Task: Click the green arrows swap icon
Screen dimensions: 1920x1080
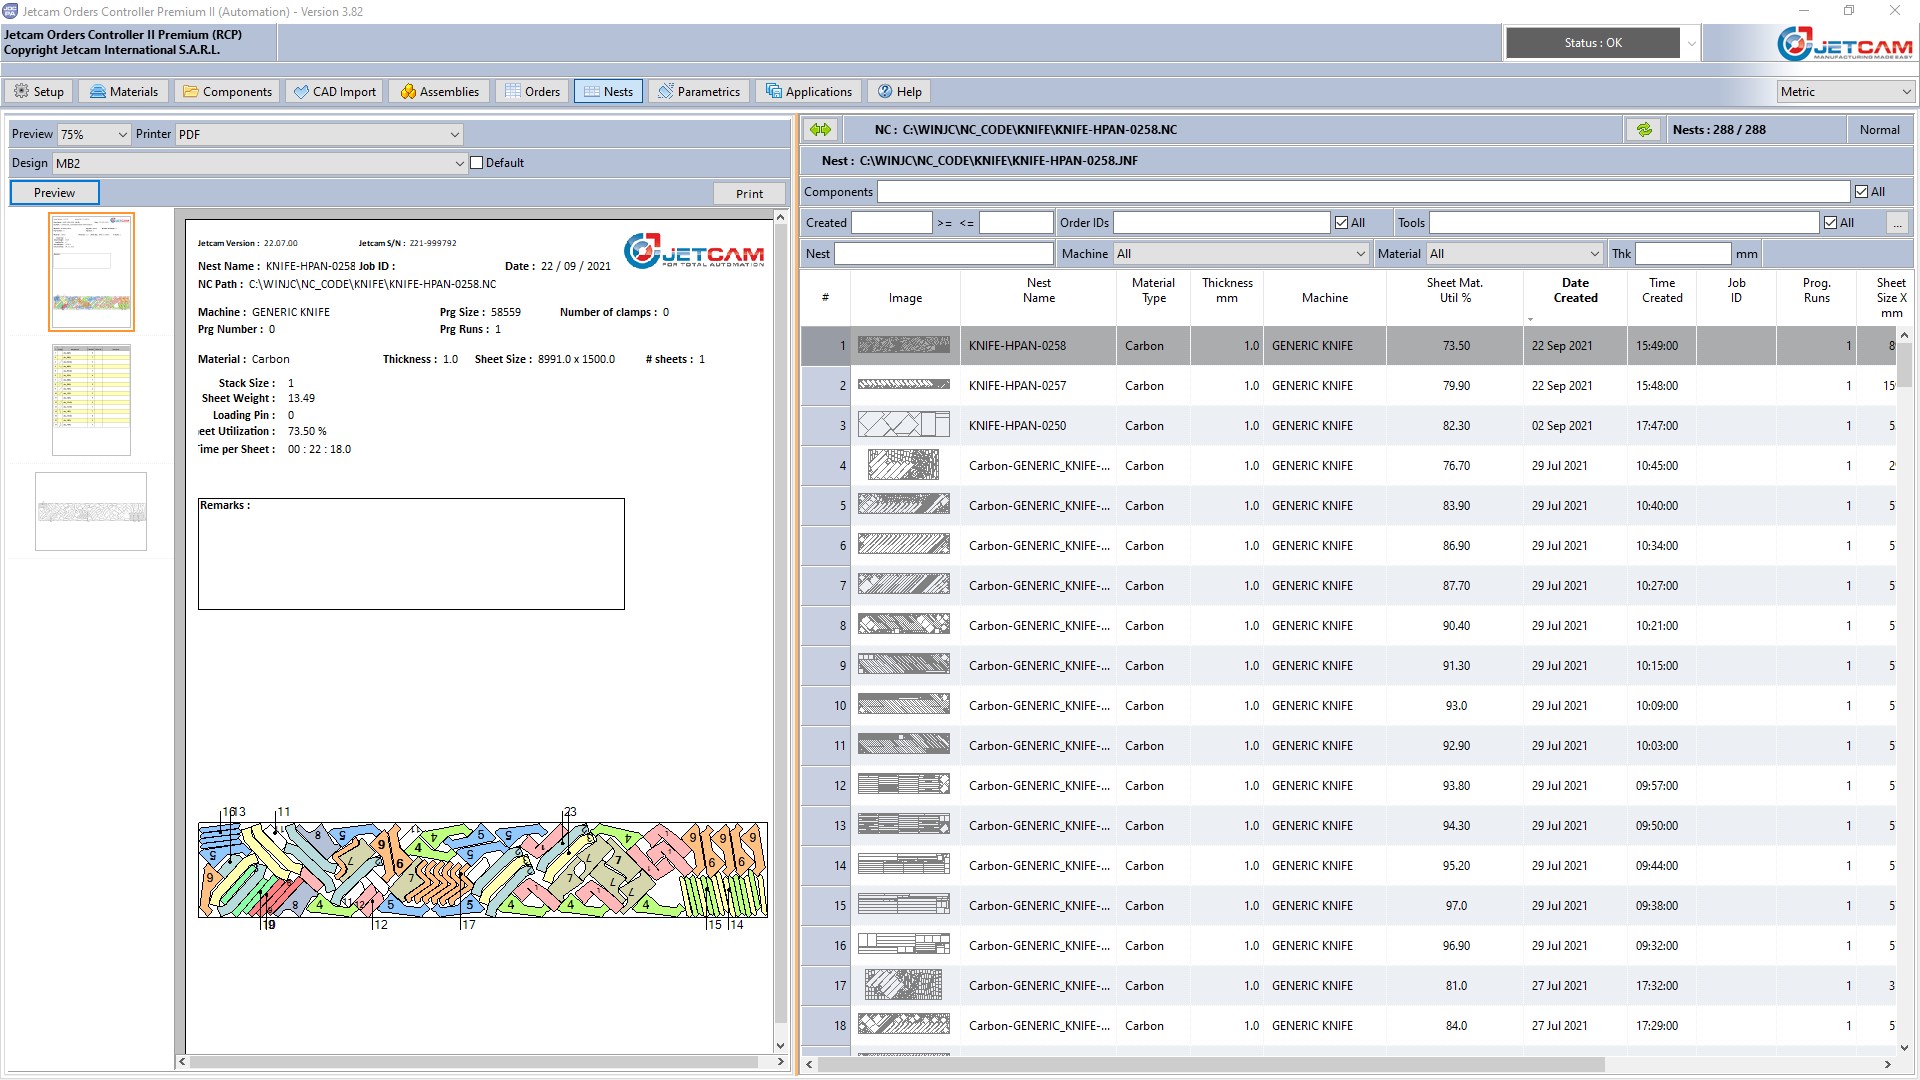Action: tap(821, 130)
